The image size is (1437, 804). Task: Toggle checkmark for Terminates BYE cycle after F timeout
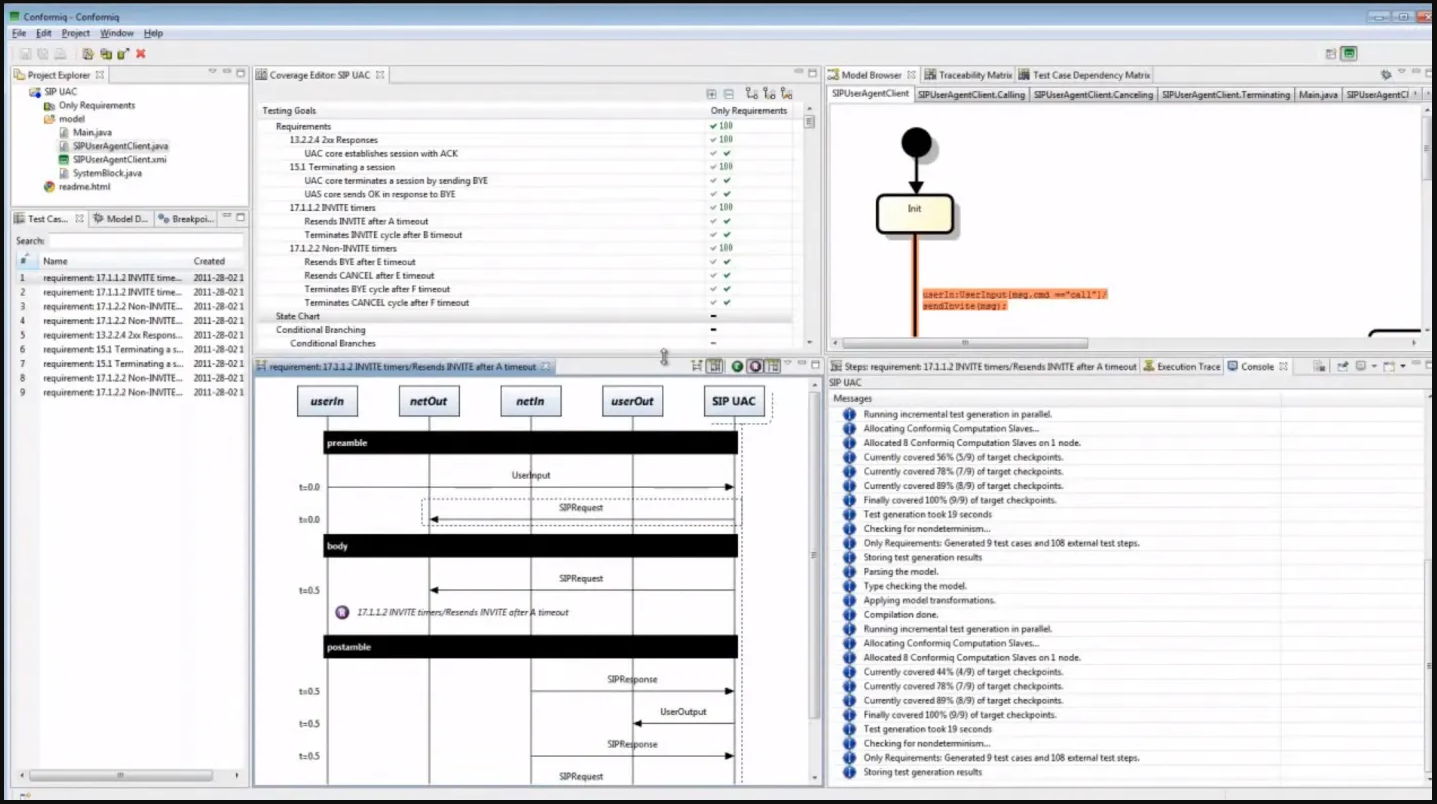tap(727, 289)
